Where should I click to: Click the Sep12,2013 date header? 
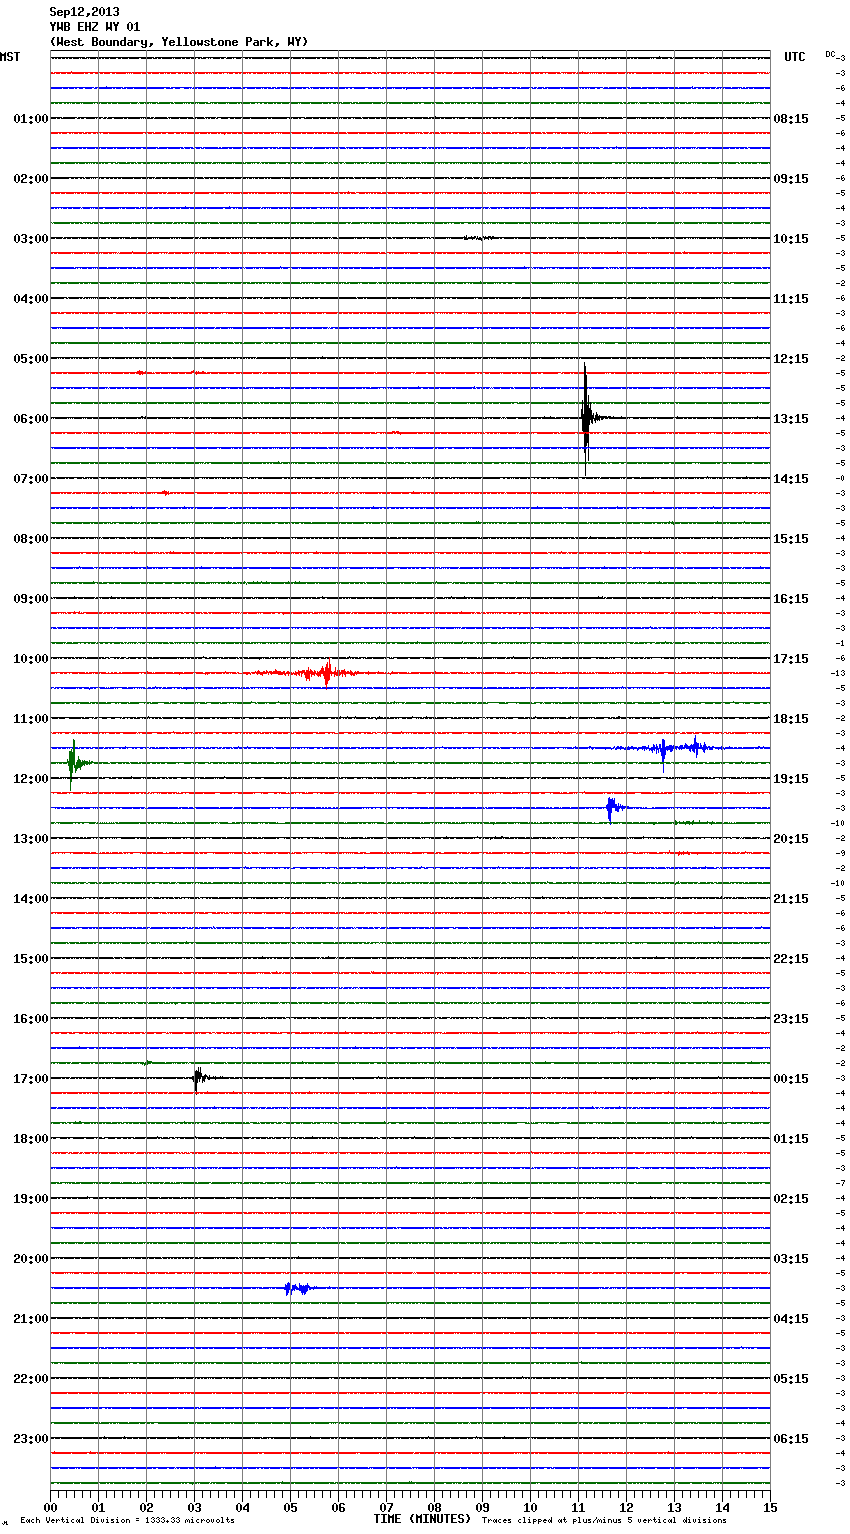pos(84,12)
